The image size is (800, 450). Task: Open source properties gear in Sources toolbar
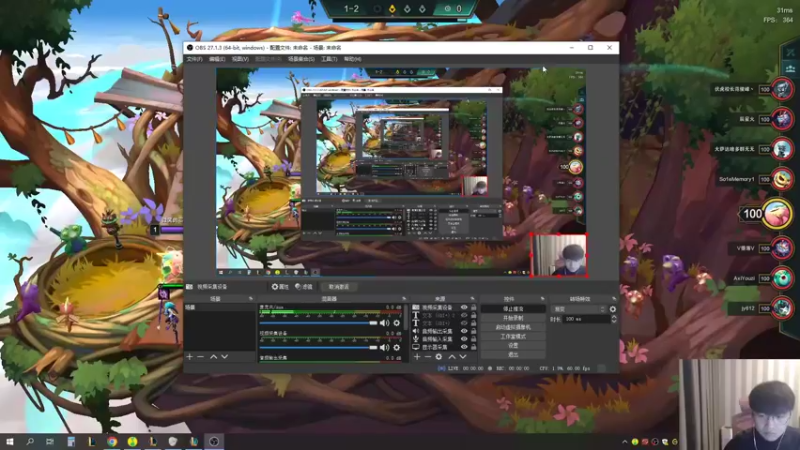[439, 357]
